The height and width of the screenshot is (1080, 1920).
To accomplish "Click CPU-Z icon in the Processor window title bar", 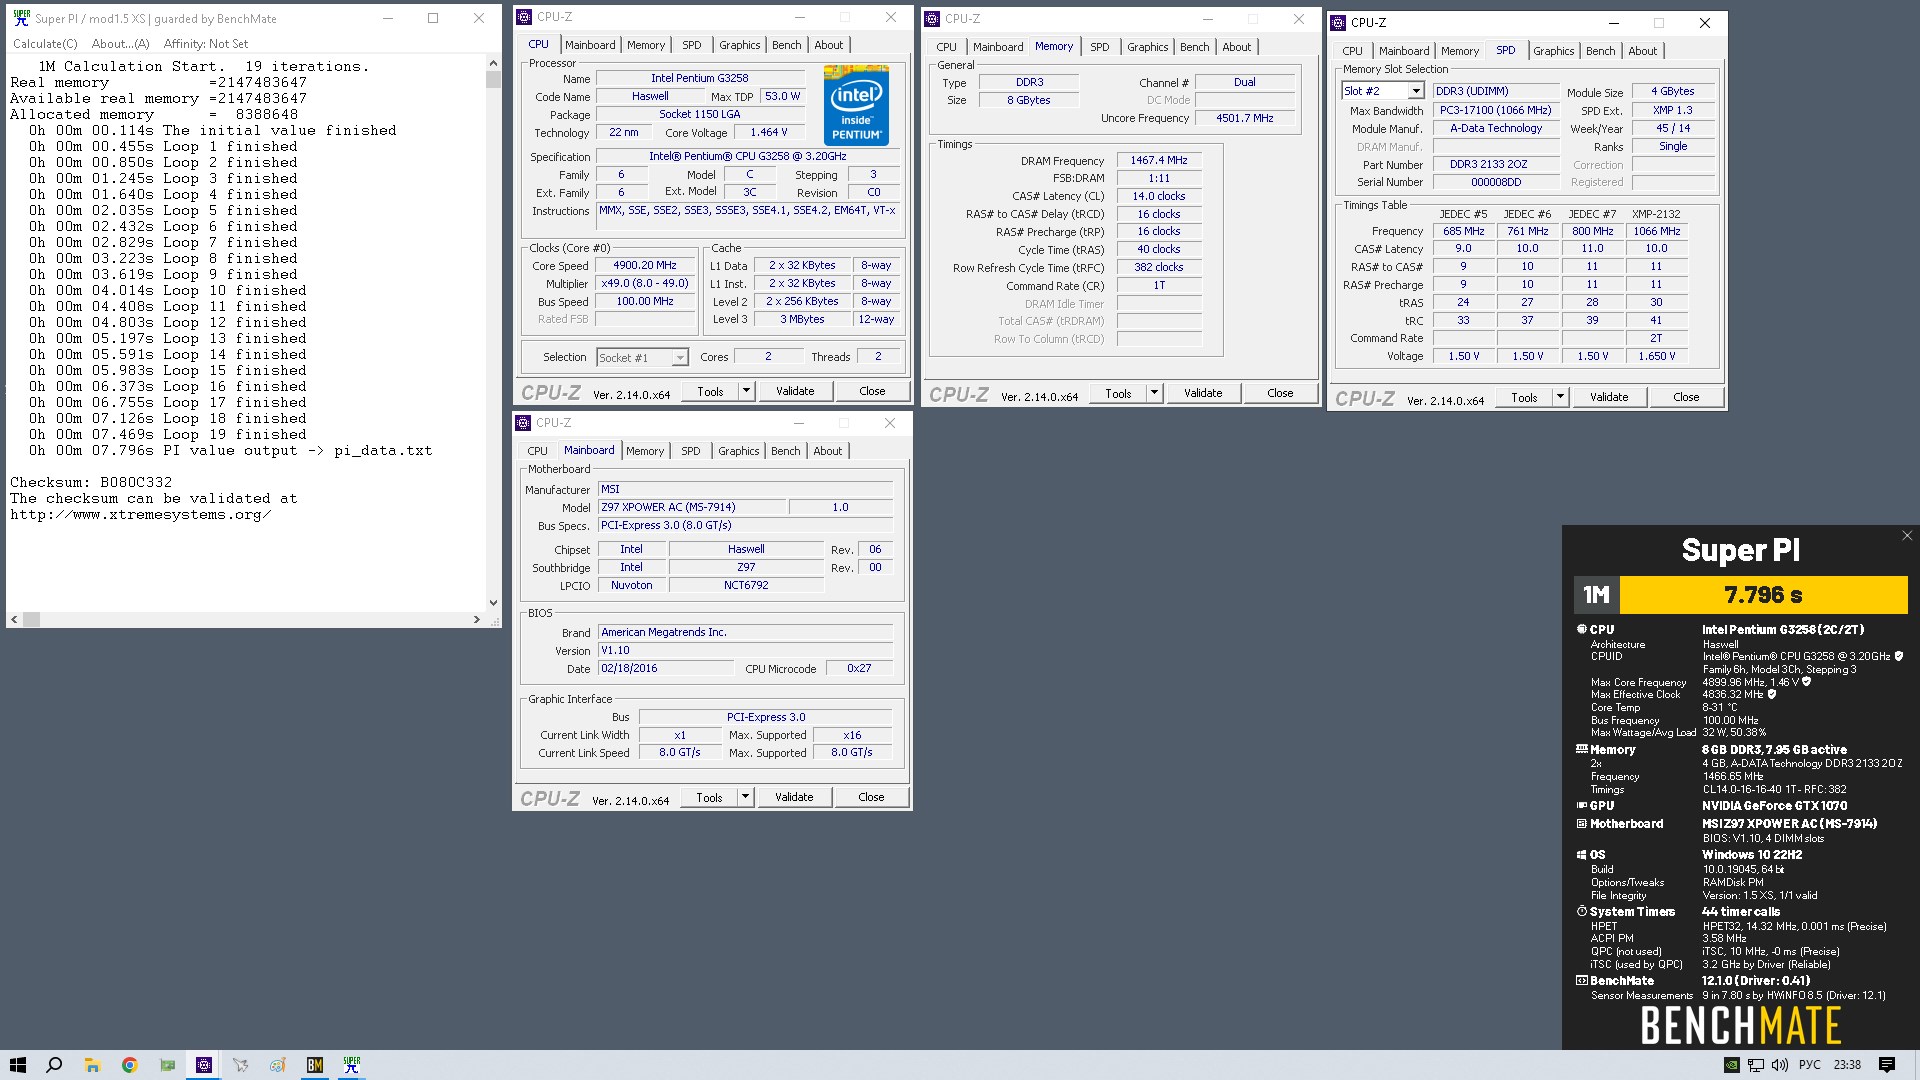I will tap(523, 17).
